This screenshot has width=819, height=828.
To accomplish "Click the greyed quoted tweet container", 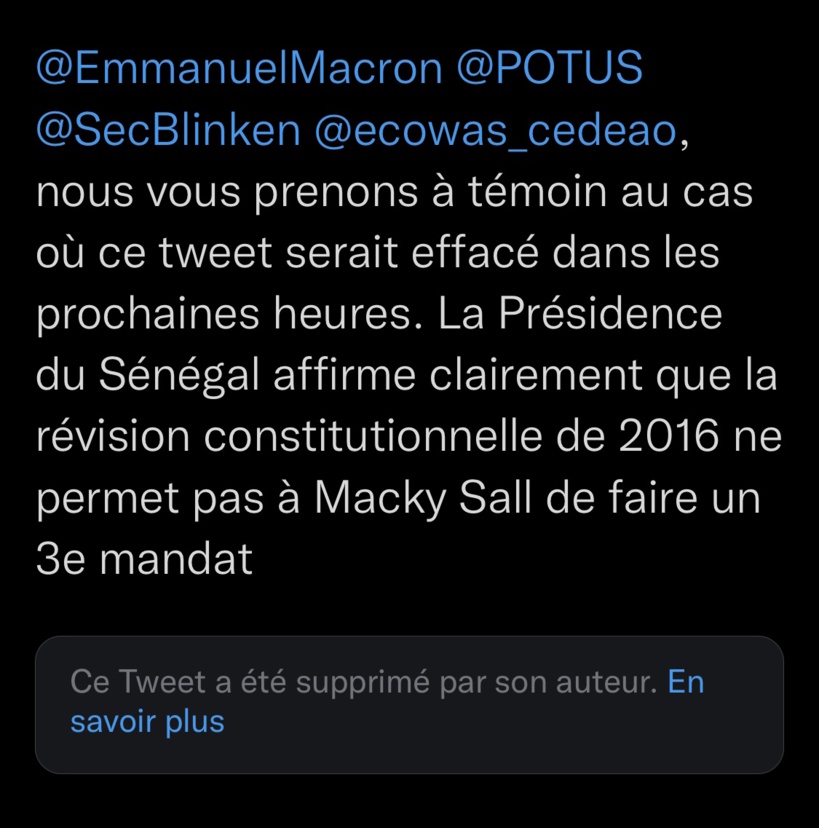I will pos(409,705).
